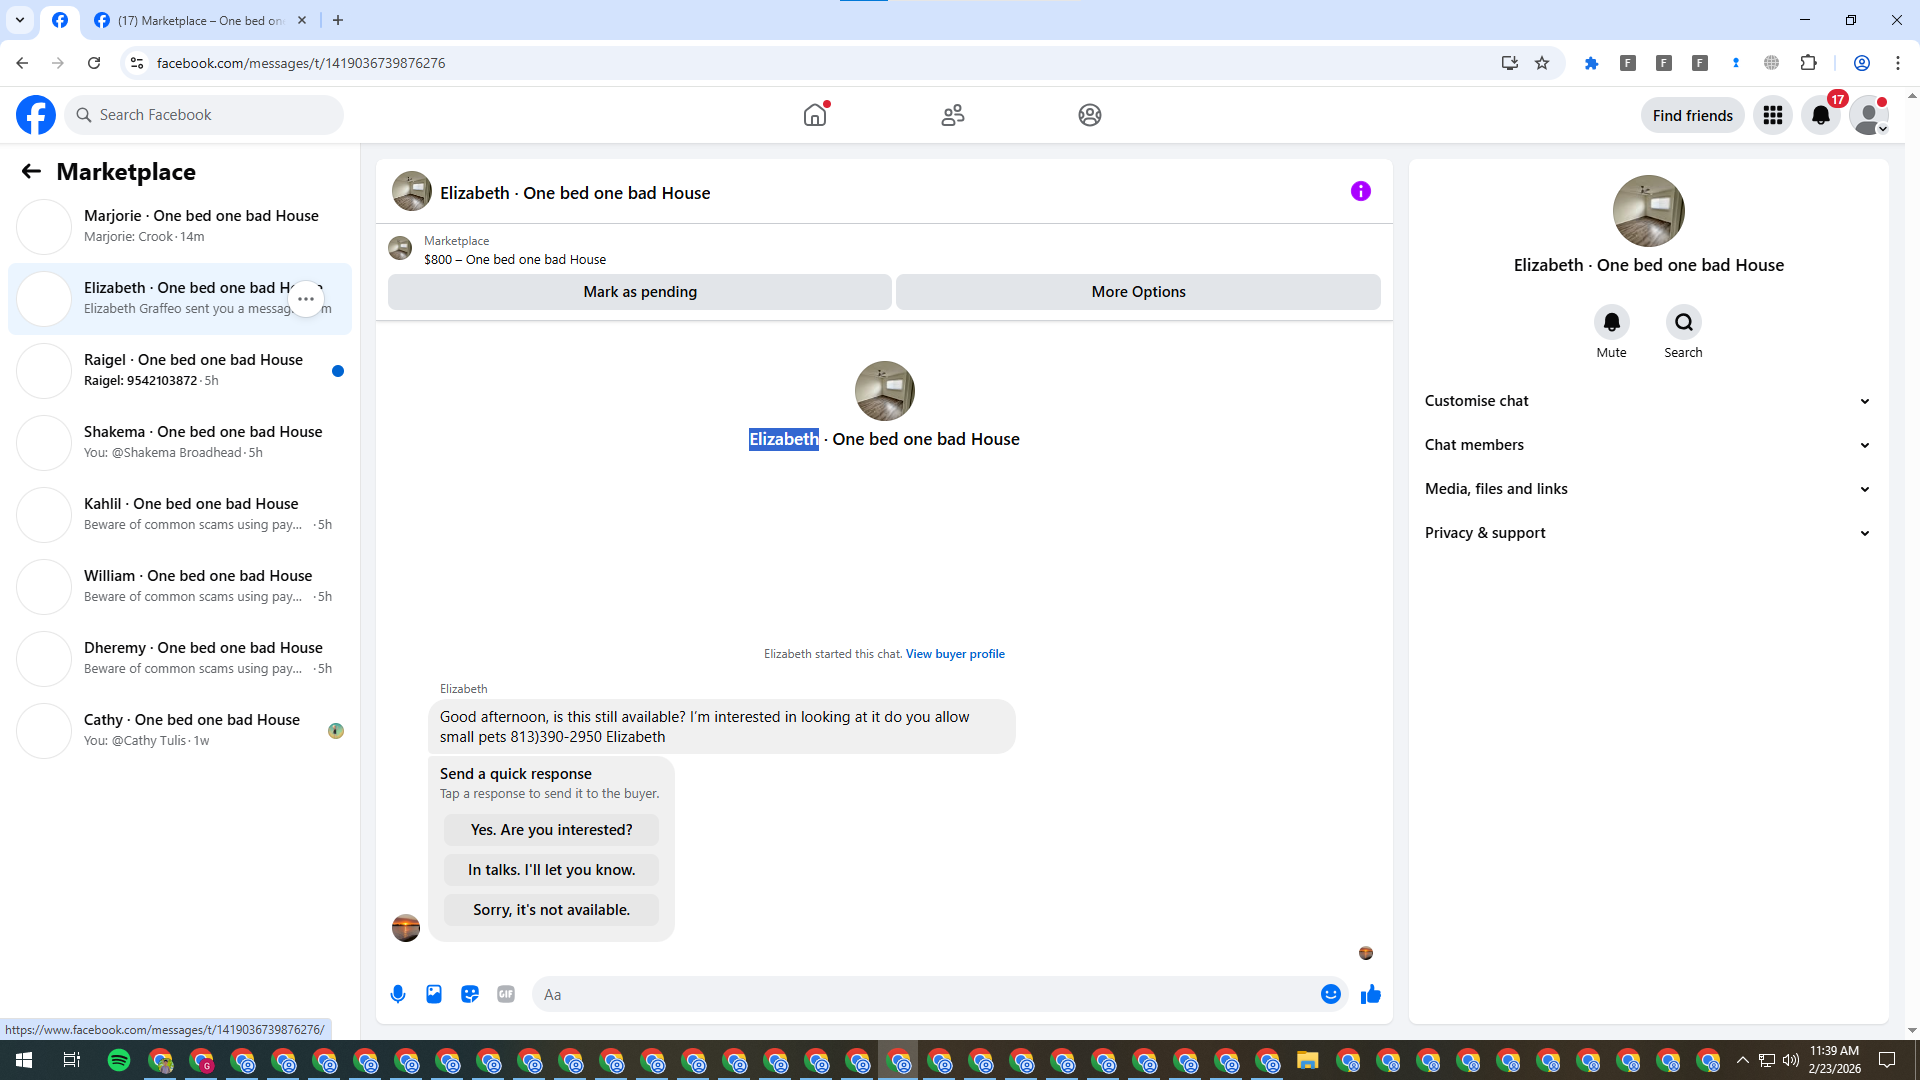The image size is (1920, 1080).
Task: Open Facebook notifications bell
Action: tap(1821, 115)
